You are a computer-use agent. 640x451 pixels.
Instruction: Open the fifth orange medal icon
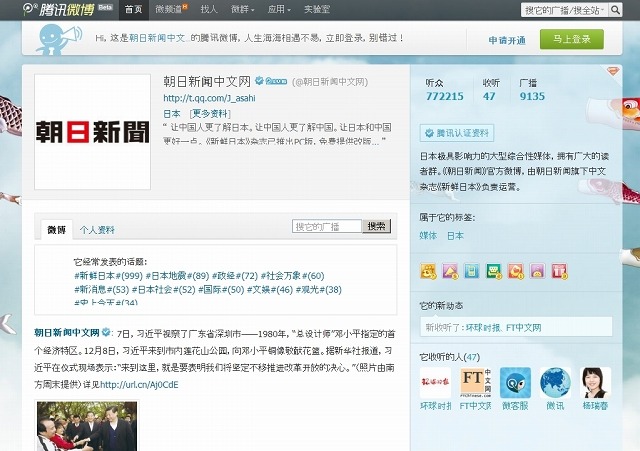pos(516,271)
